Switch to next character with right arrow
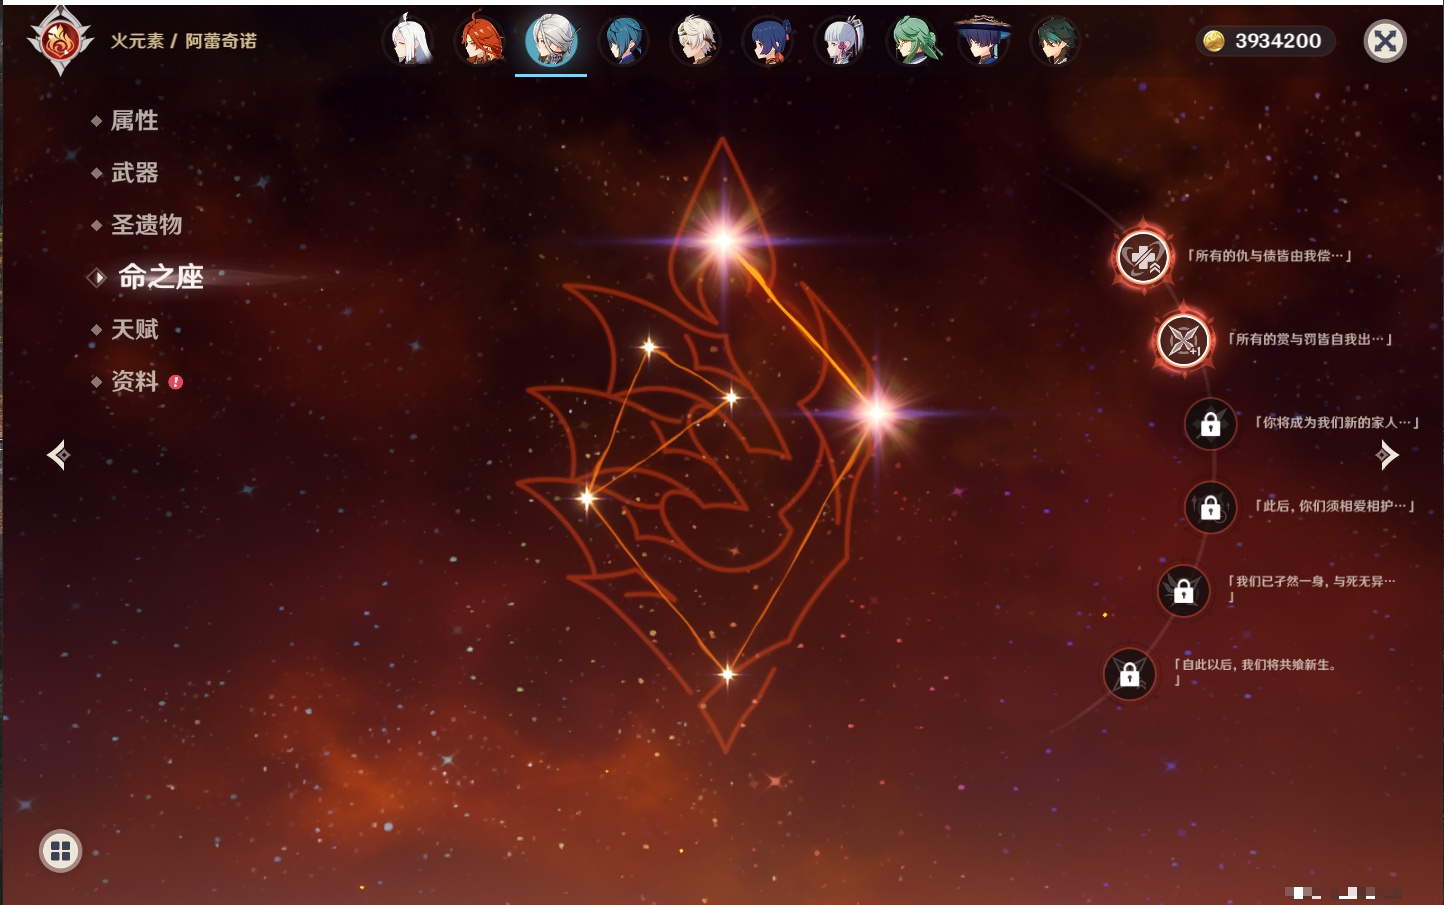 tap(1387, 455)
